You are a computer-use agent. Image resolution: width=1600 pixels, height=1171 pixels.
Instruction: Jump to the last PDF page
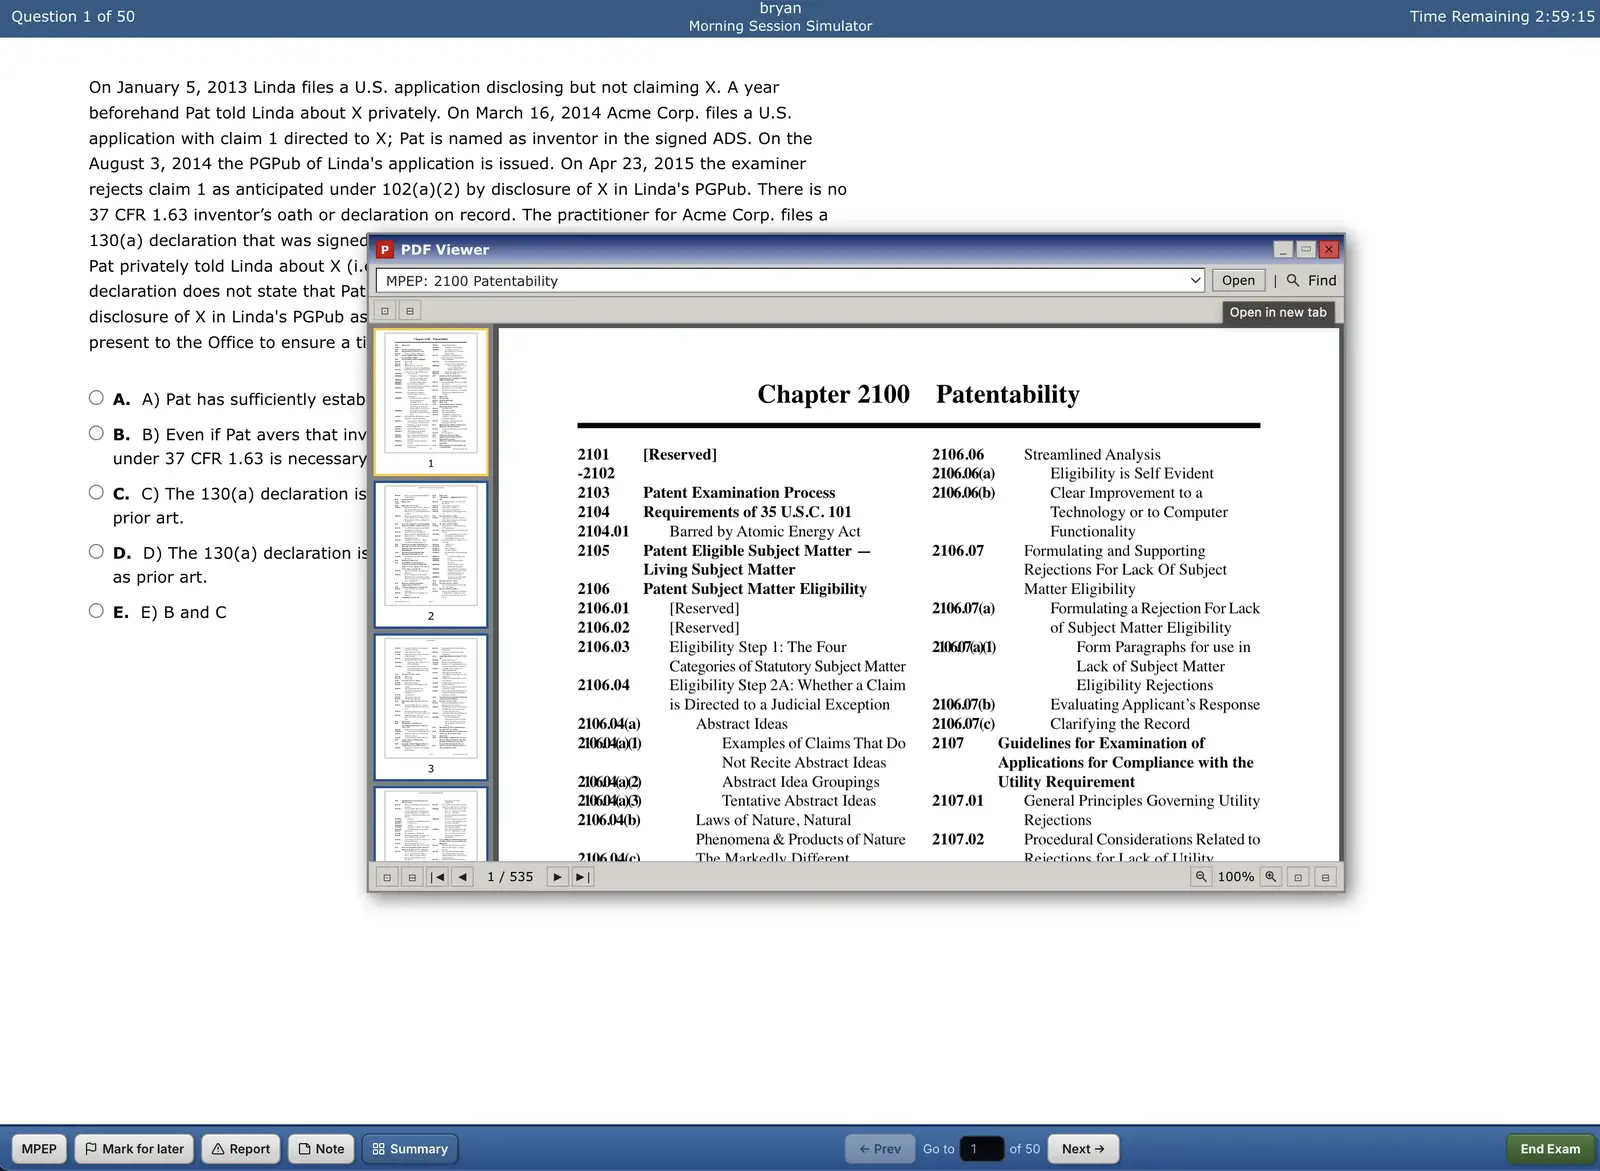582,877
